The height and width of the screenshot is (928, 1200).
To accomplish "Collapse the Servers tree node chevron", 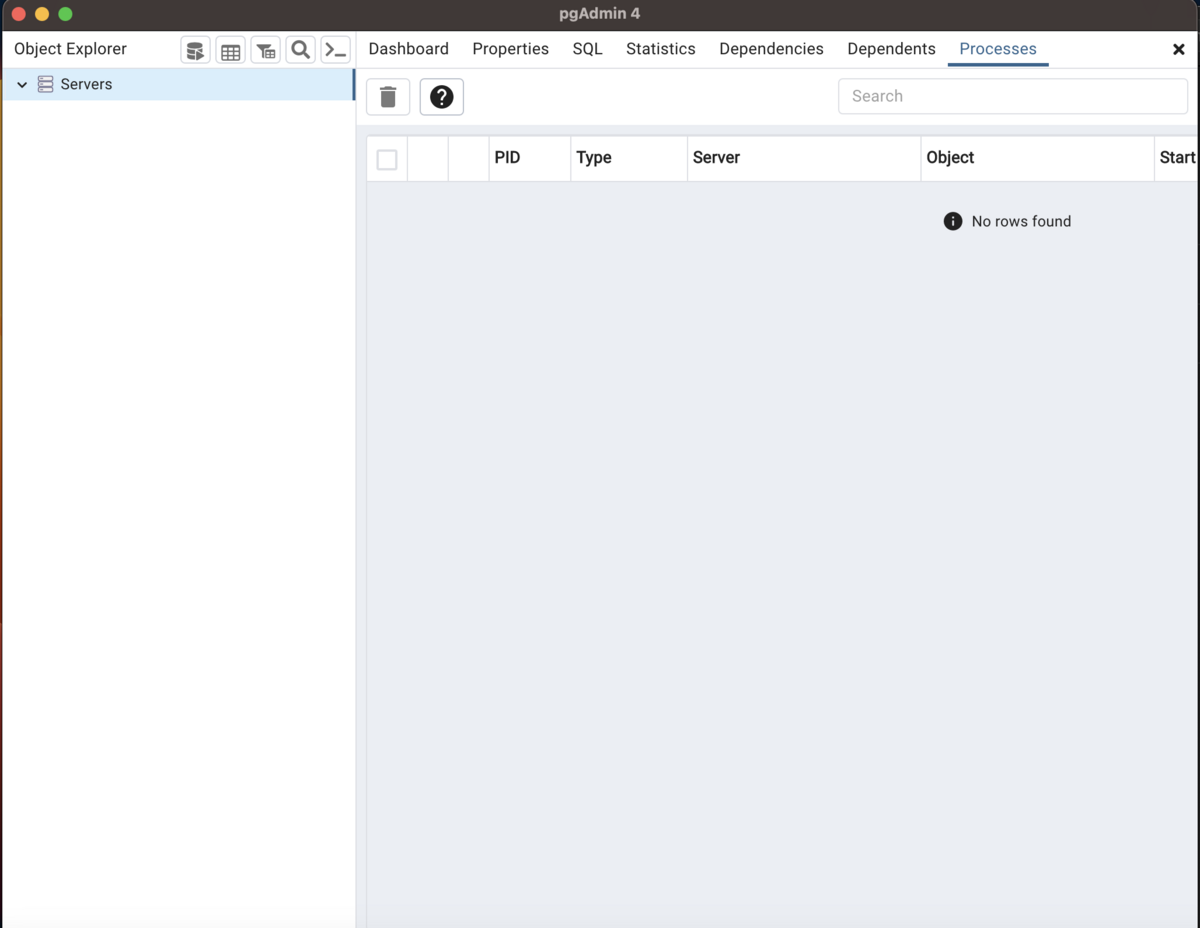I will (x=22, y=85).
